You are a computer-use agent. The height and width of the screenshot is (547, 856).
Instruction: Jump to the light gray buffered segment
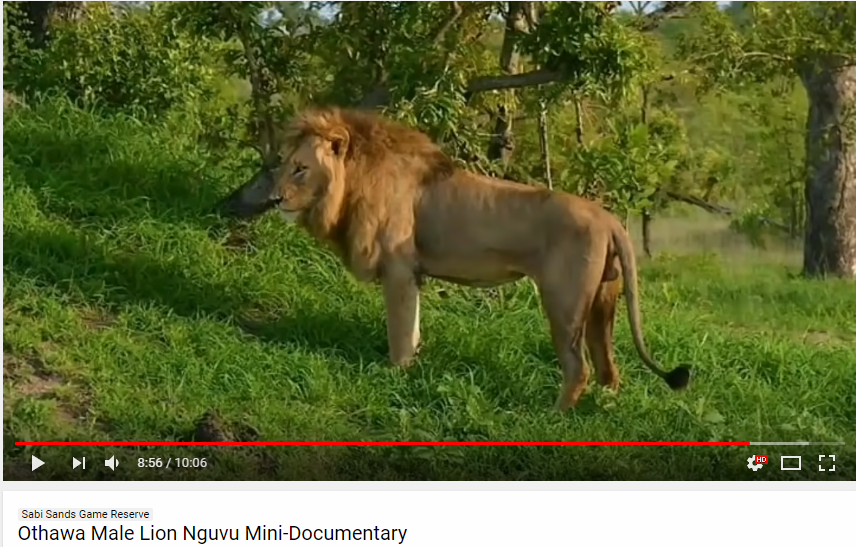click(x=780, y=443)
